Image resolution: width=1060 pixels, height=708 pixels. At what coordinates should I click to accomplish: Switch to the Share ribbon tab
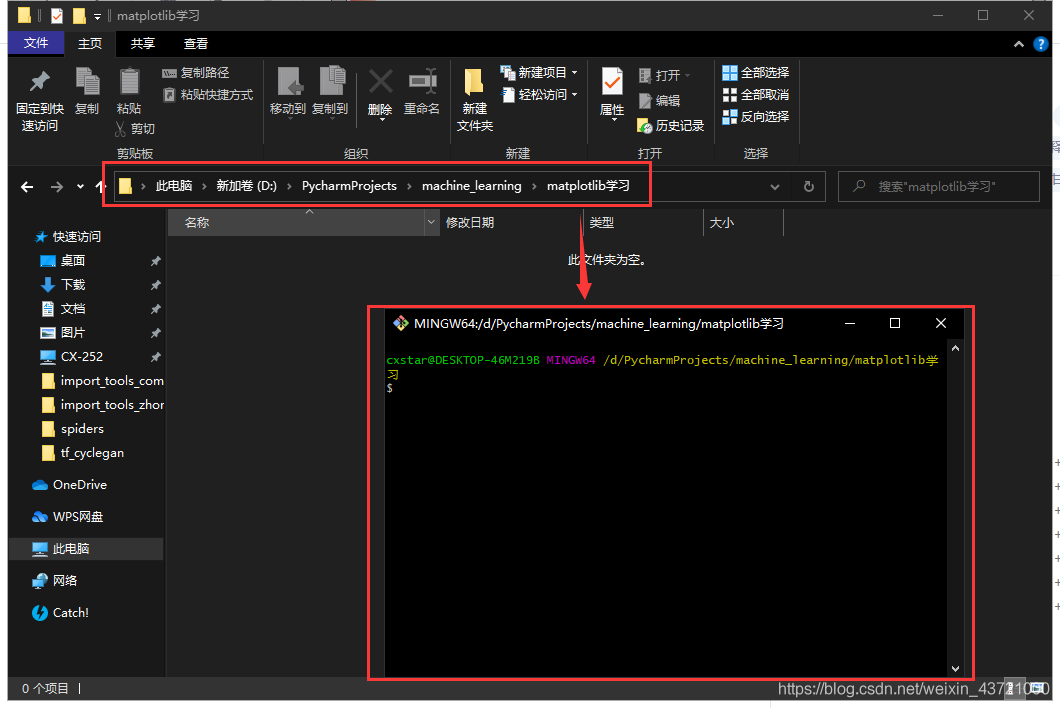[143, 43]
